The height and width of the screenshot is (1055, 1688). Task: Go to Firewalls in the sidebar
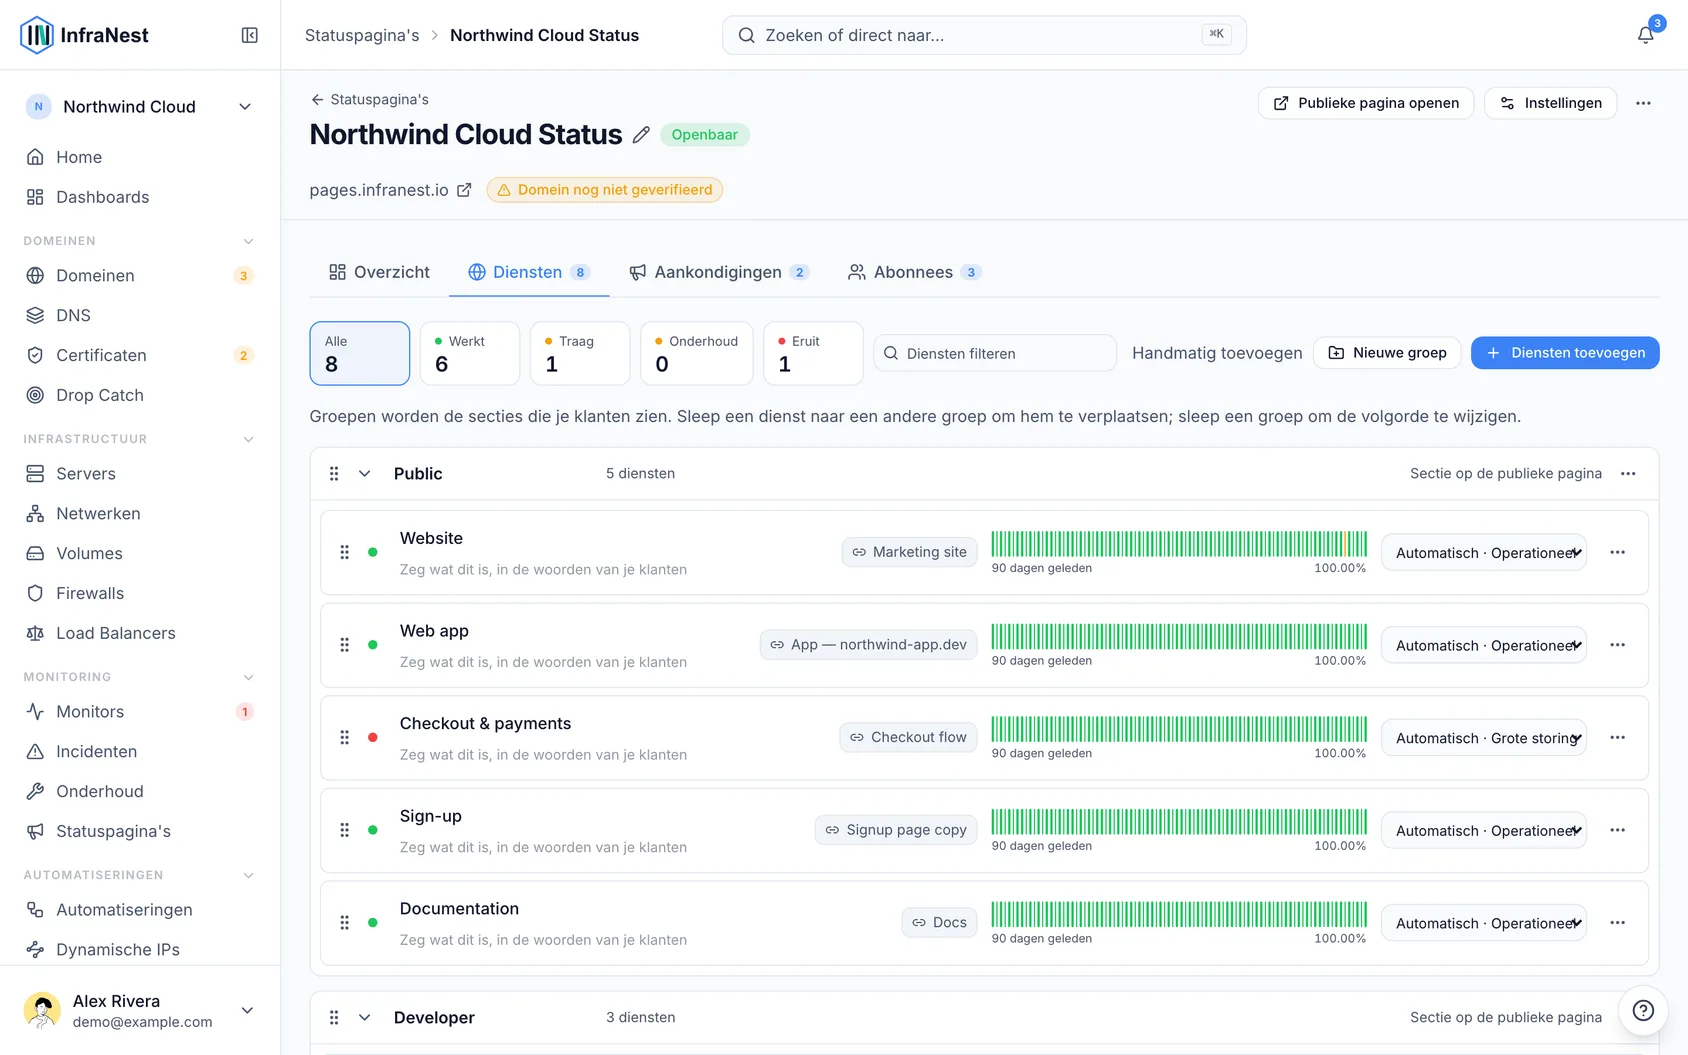pos(139,593)
